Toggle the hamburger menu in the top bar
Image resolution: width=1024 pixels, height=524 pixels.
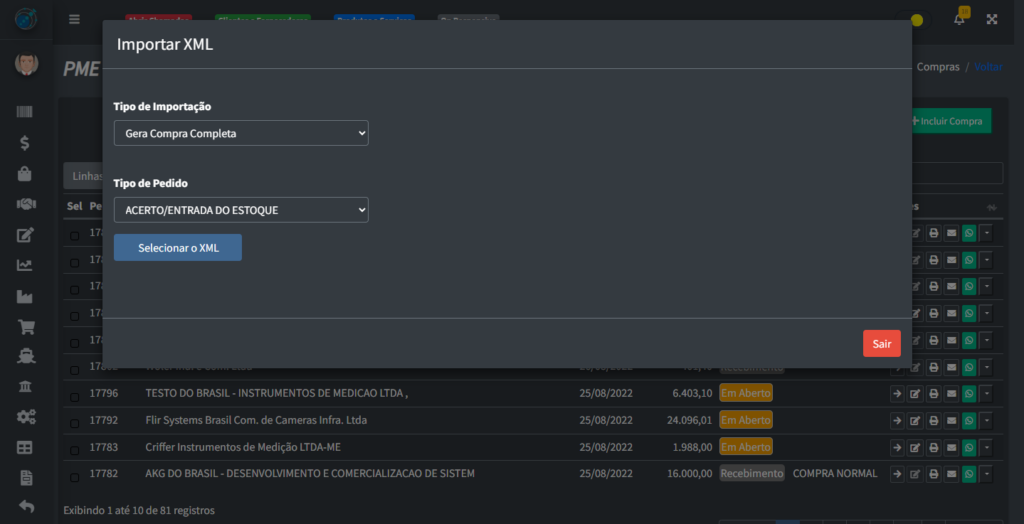[74, 19]
